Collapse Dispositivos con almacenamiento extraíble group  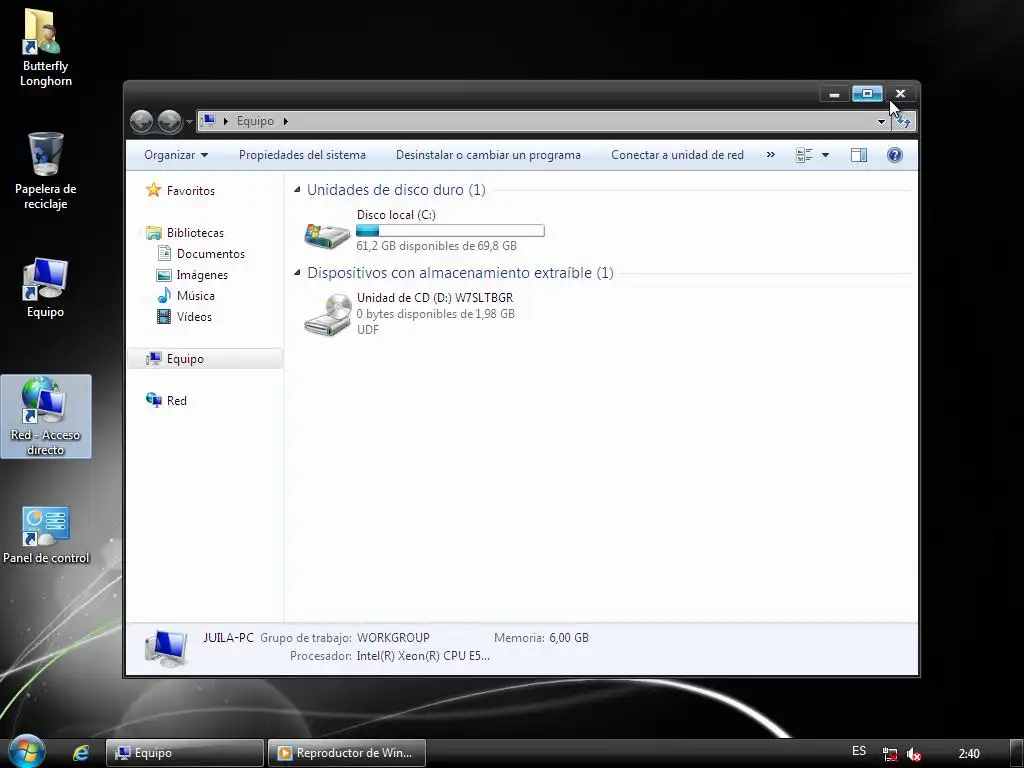point(297,272)
